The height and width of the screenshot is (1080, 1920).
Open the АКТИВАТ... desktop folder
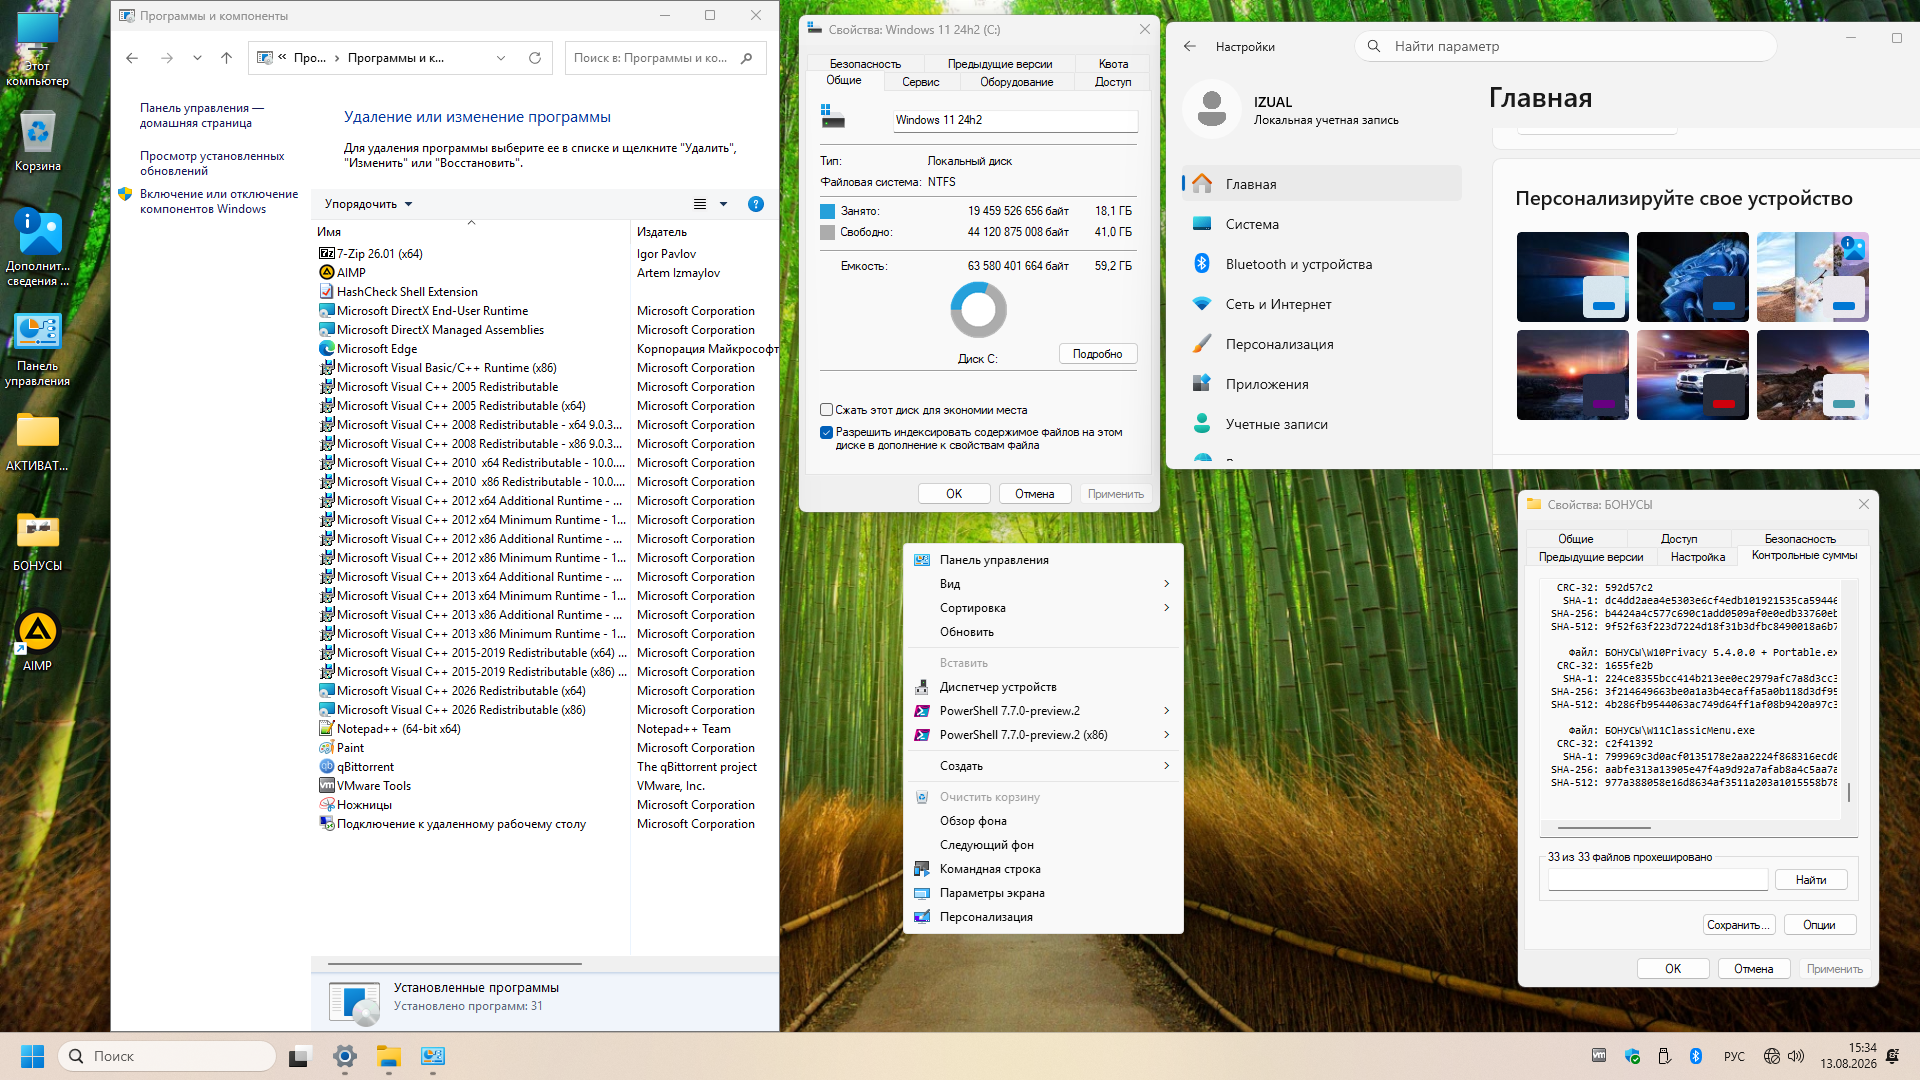tap(38, 441)
